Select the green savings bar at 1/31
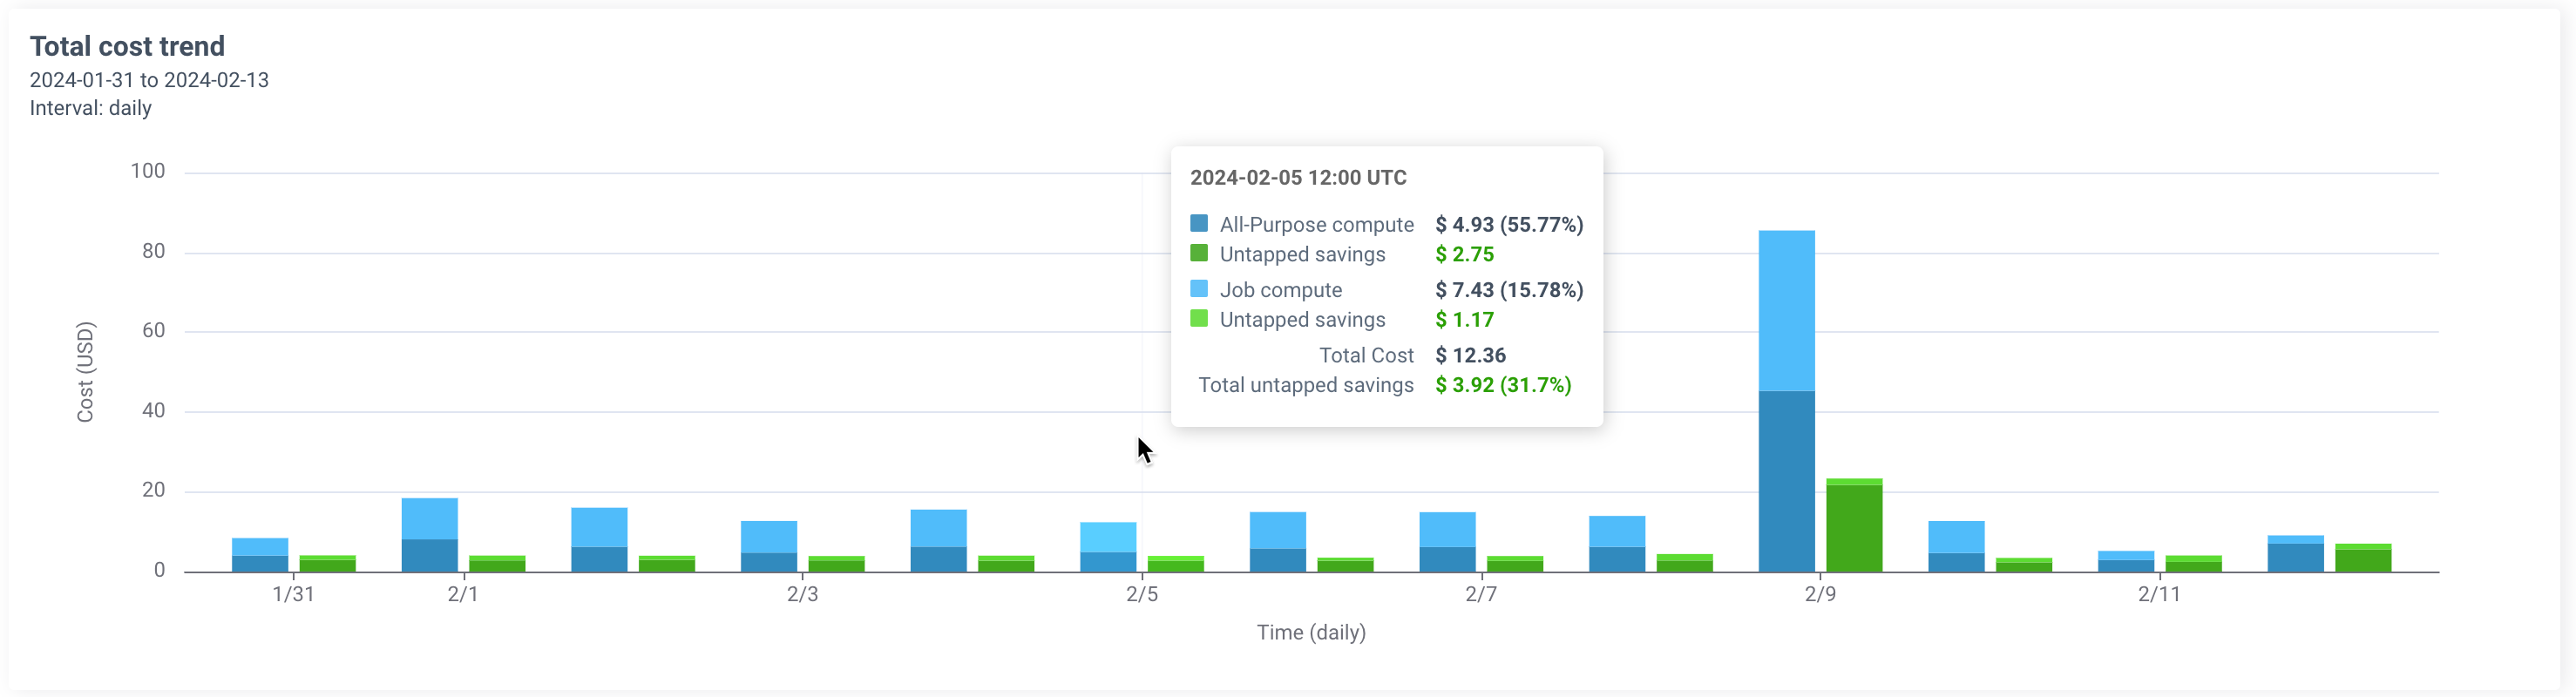 click(327, 564)
